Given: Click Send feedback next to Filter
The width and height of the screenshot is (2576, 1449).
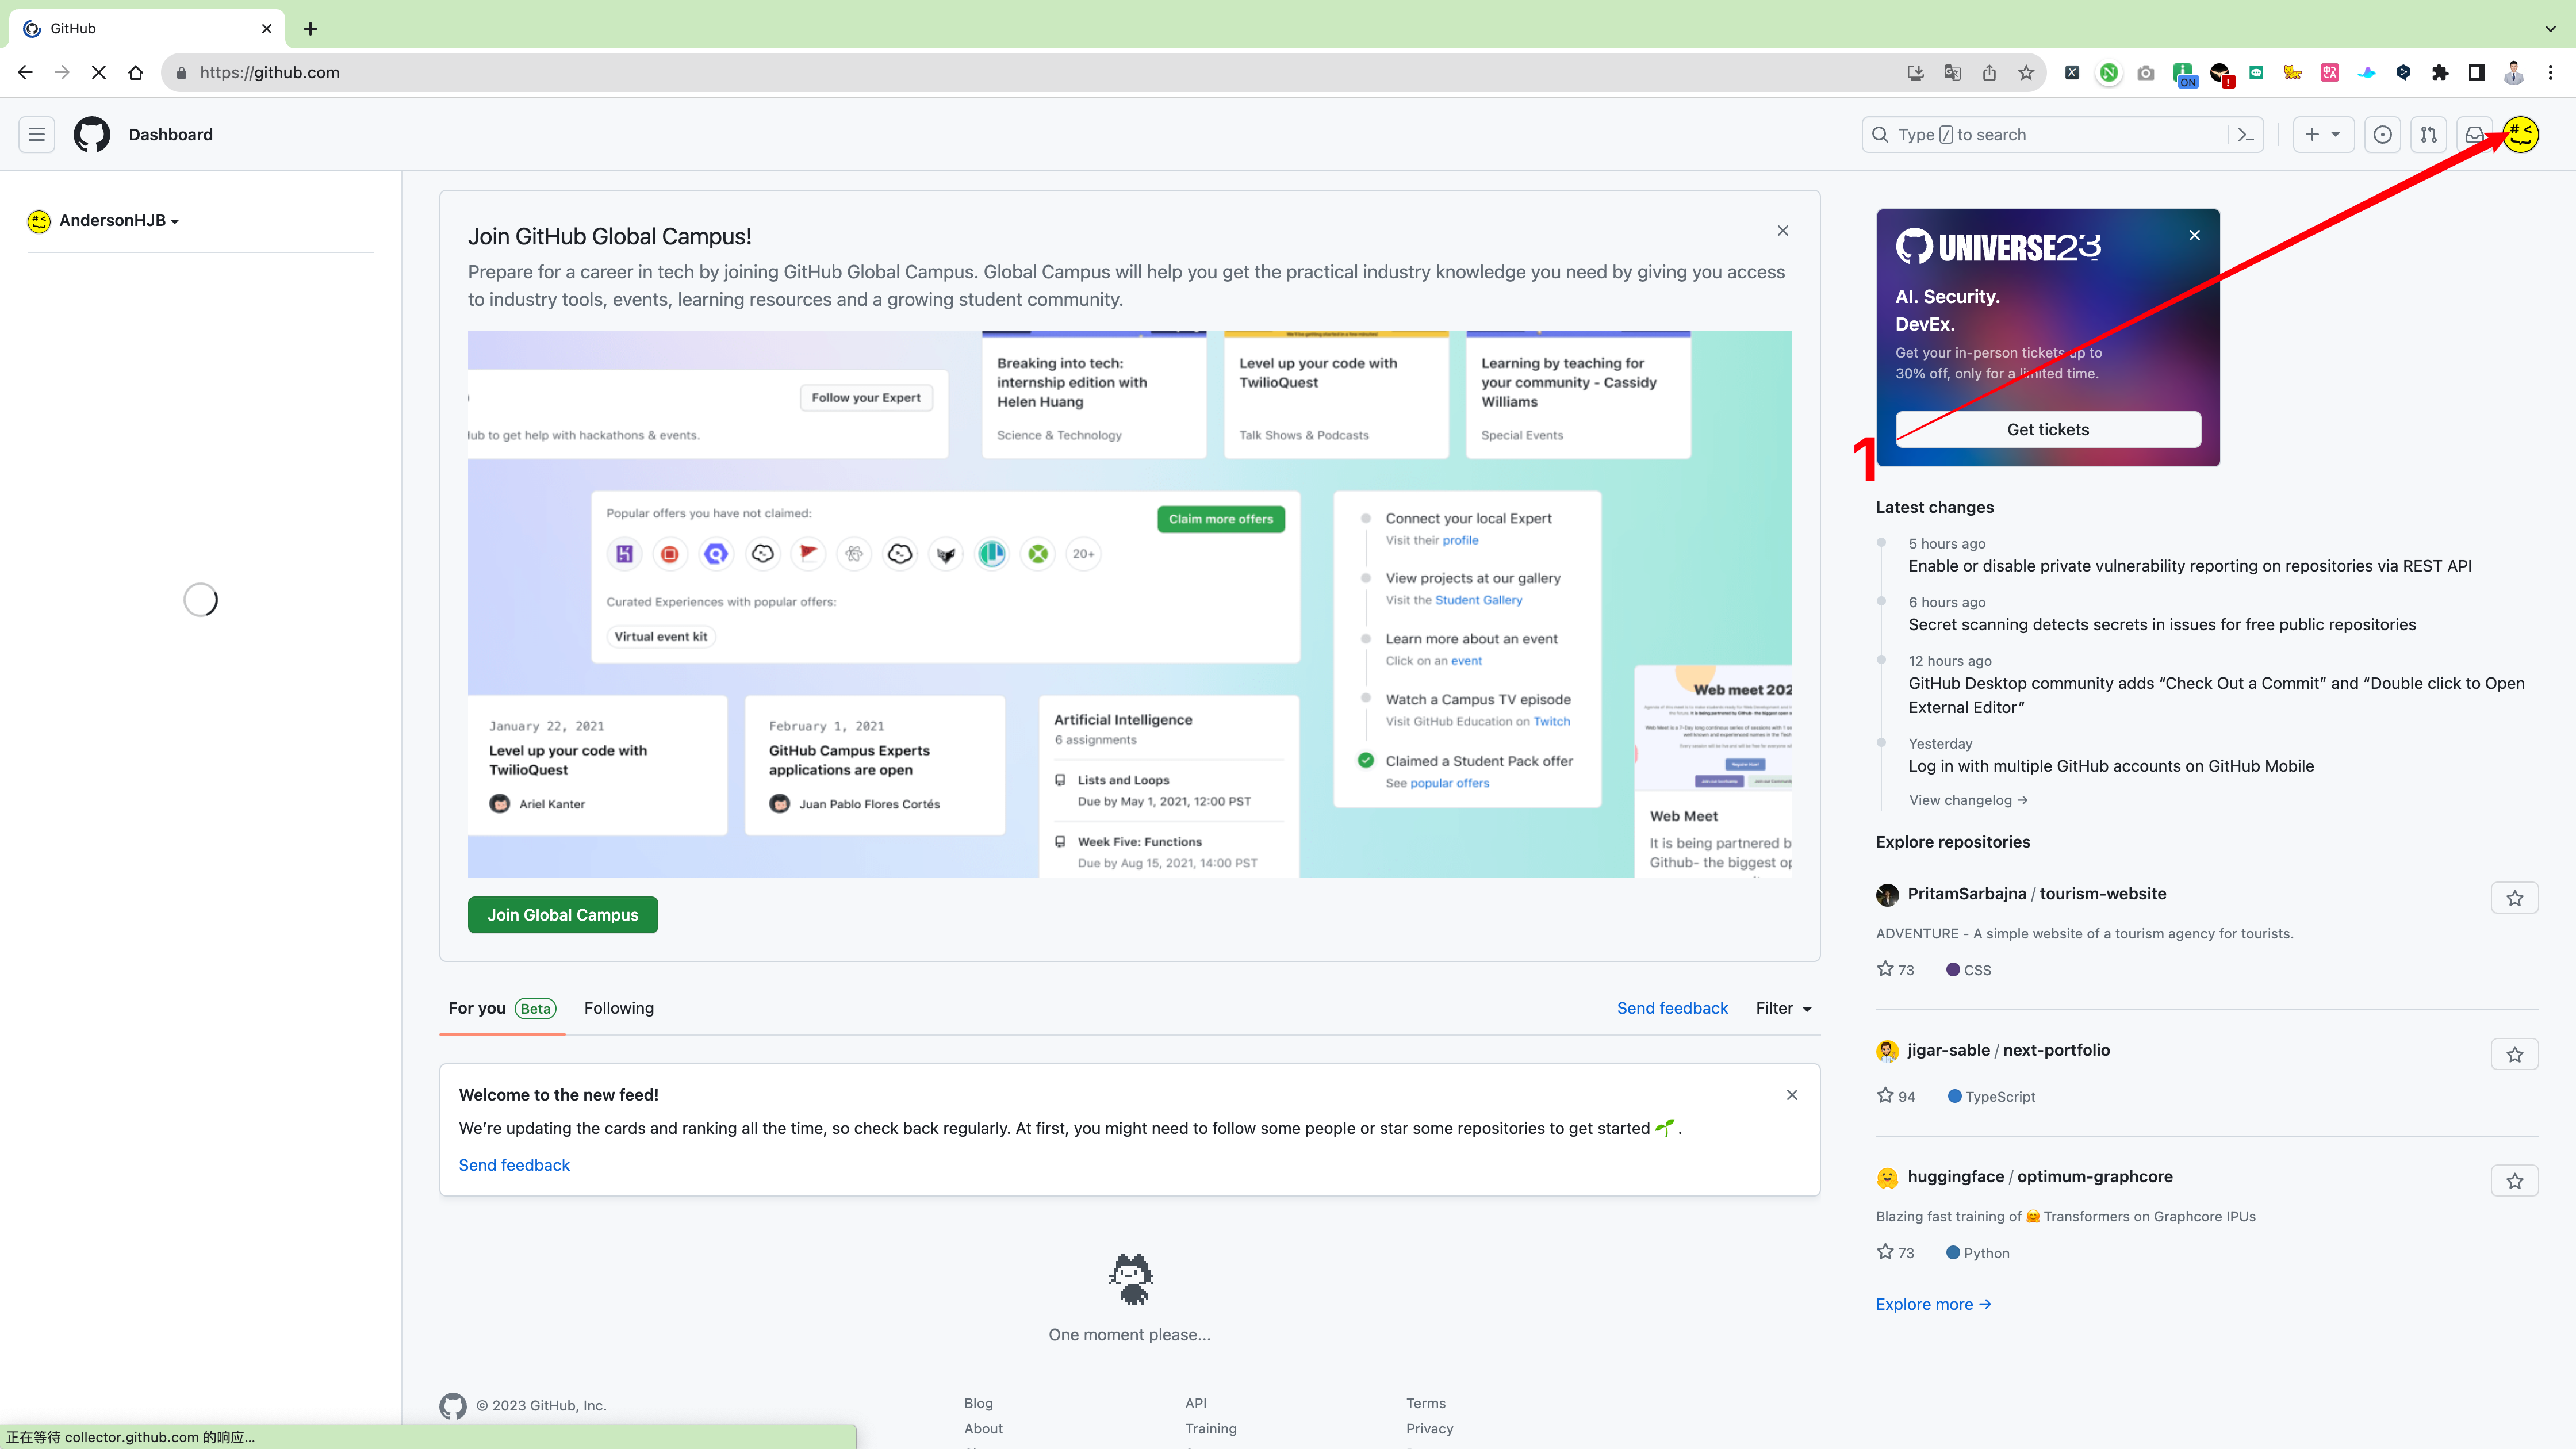Looking at the screenshot, I should point(1672,1008).
